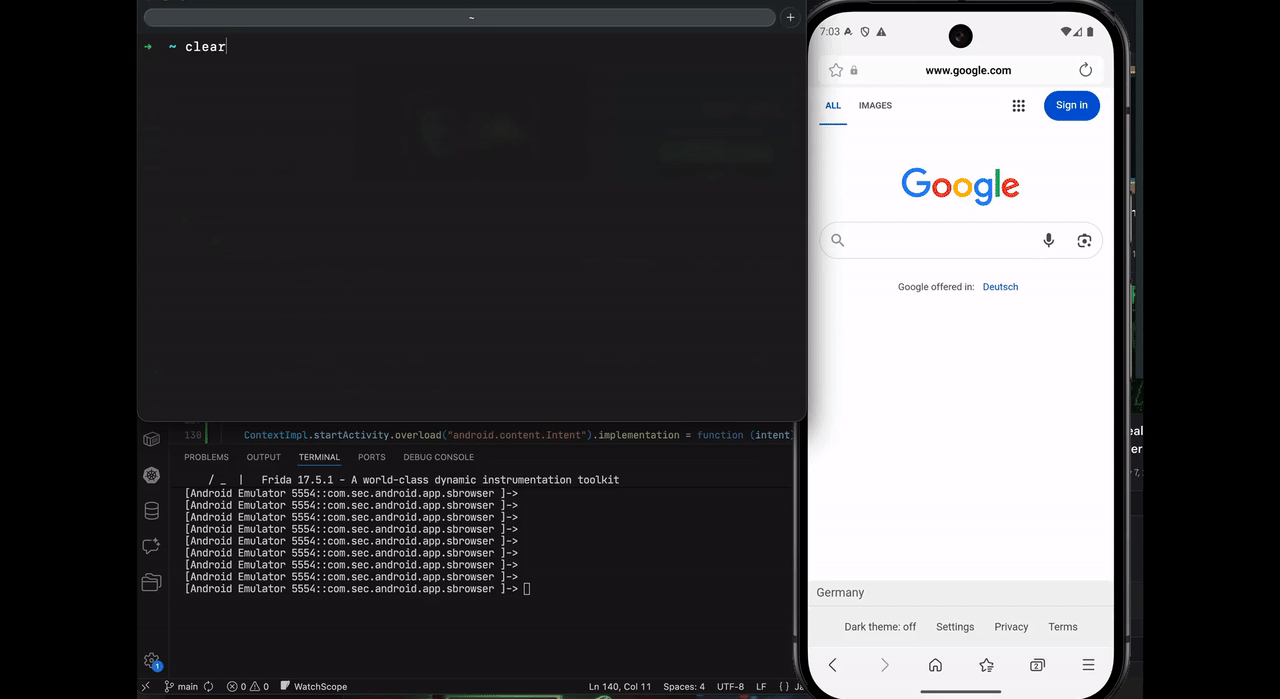Select the TERMINAL panel tab

pos(319,457)
